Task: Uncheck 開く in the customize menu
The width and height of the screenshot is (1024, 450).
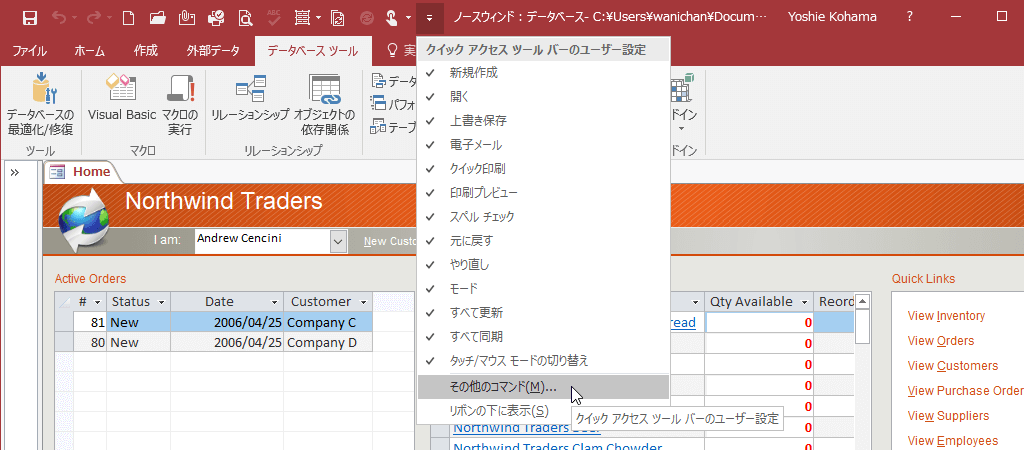Action: pyautogui.click(x=543, y=97)
